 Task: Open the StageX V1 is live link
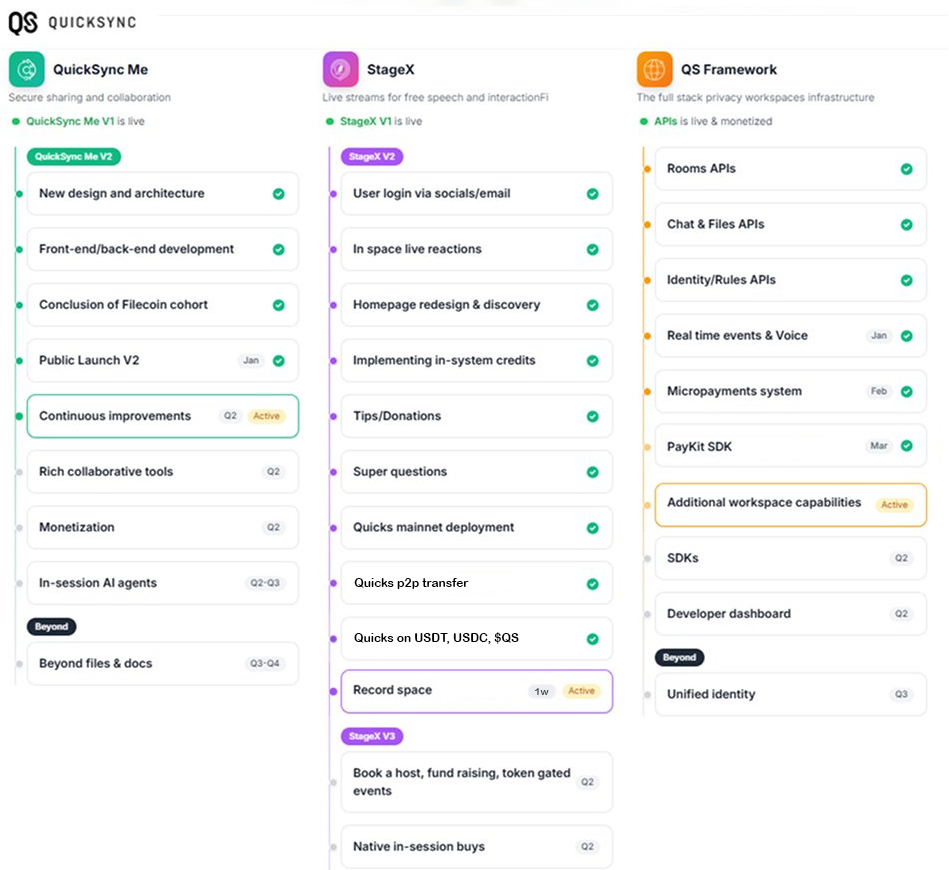(x=381, y=121)
